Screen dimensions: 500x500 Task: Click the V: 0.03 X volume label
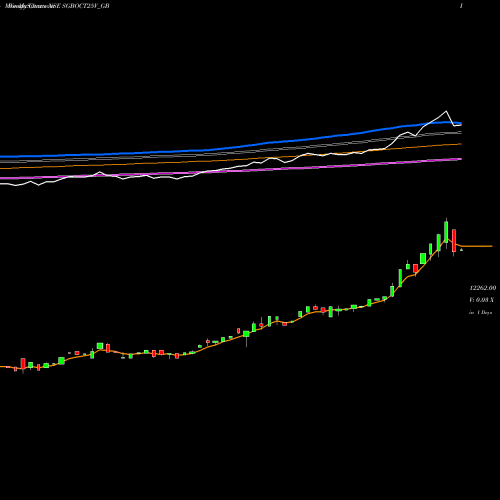tap(481, 300)
